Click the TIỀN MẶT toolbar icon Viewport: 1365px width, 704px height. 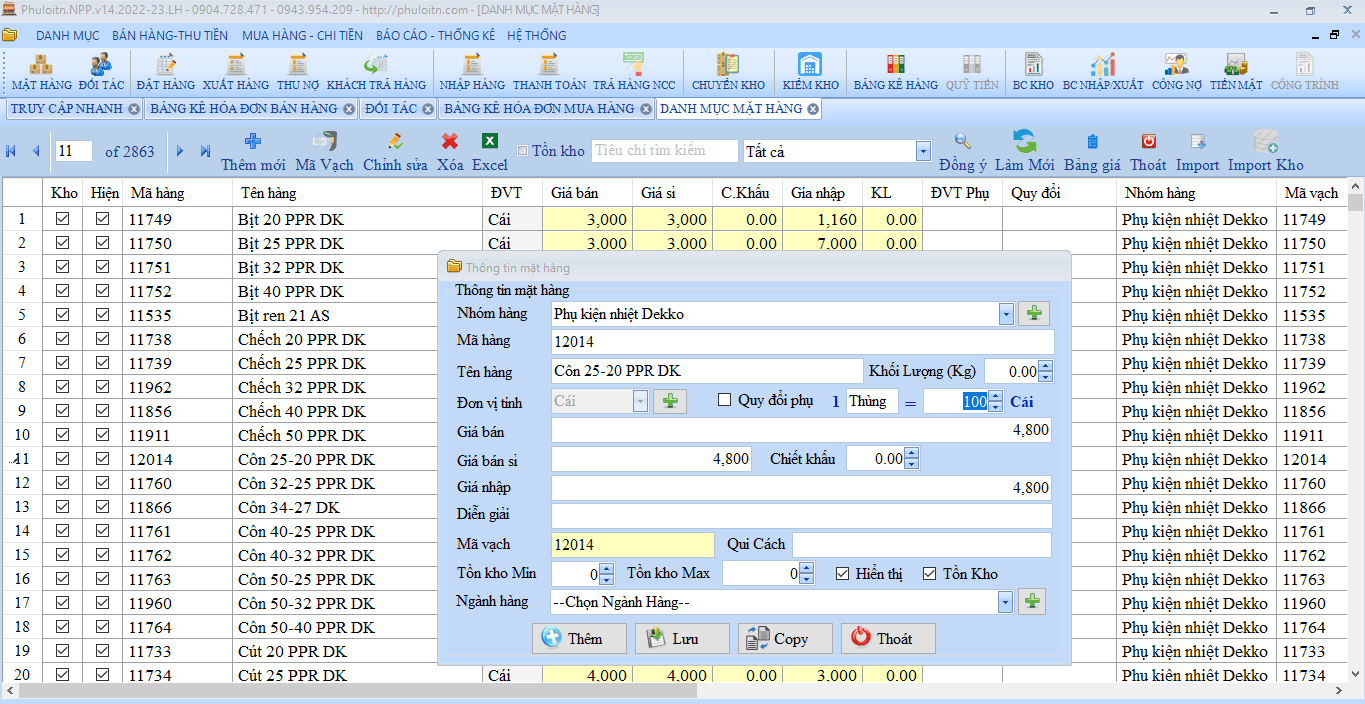pos(1236,72)
